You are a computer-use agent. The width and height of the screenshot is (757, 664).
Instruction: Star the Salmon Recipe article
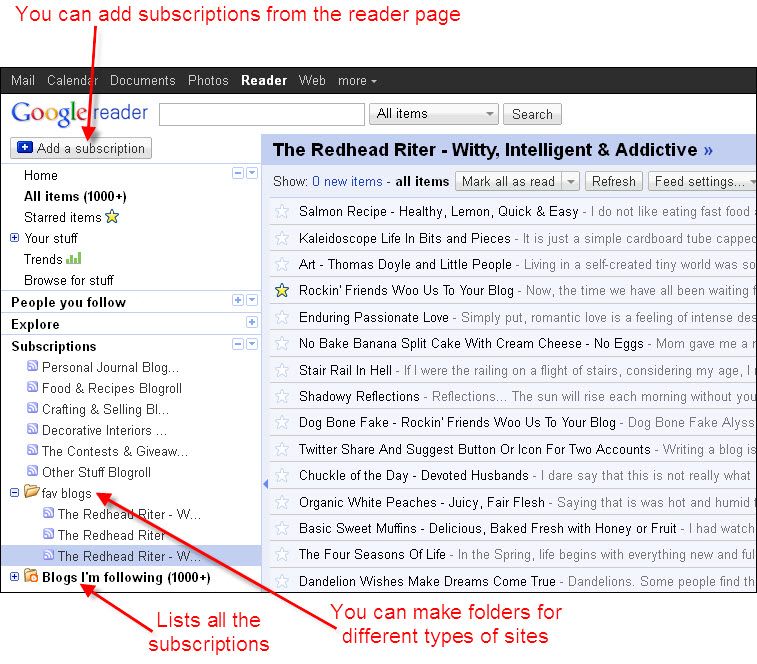pos(281,212)
